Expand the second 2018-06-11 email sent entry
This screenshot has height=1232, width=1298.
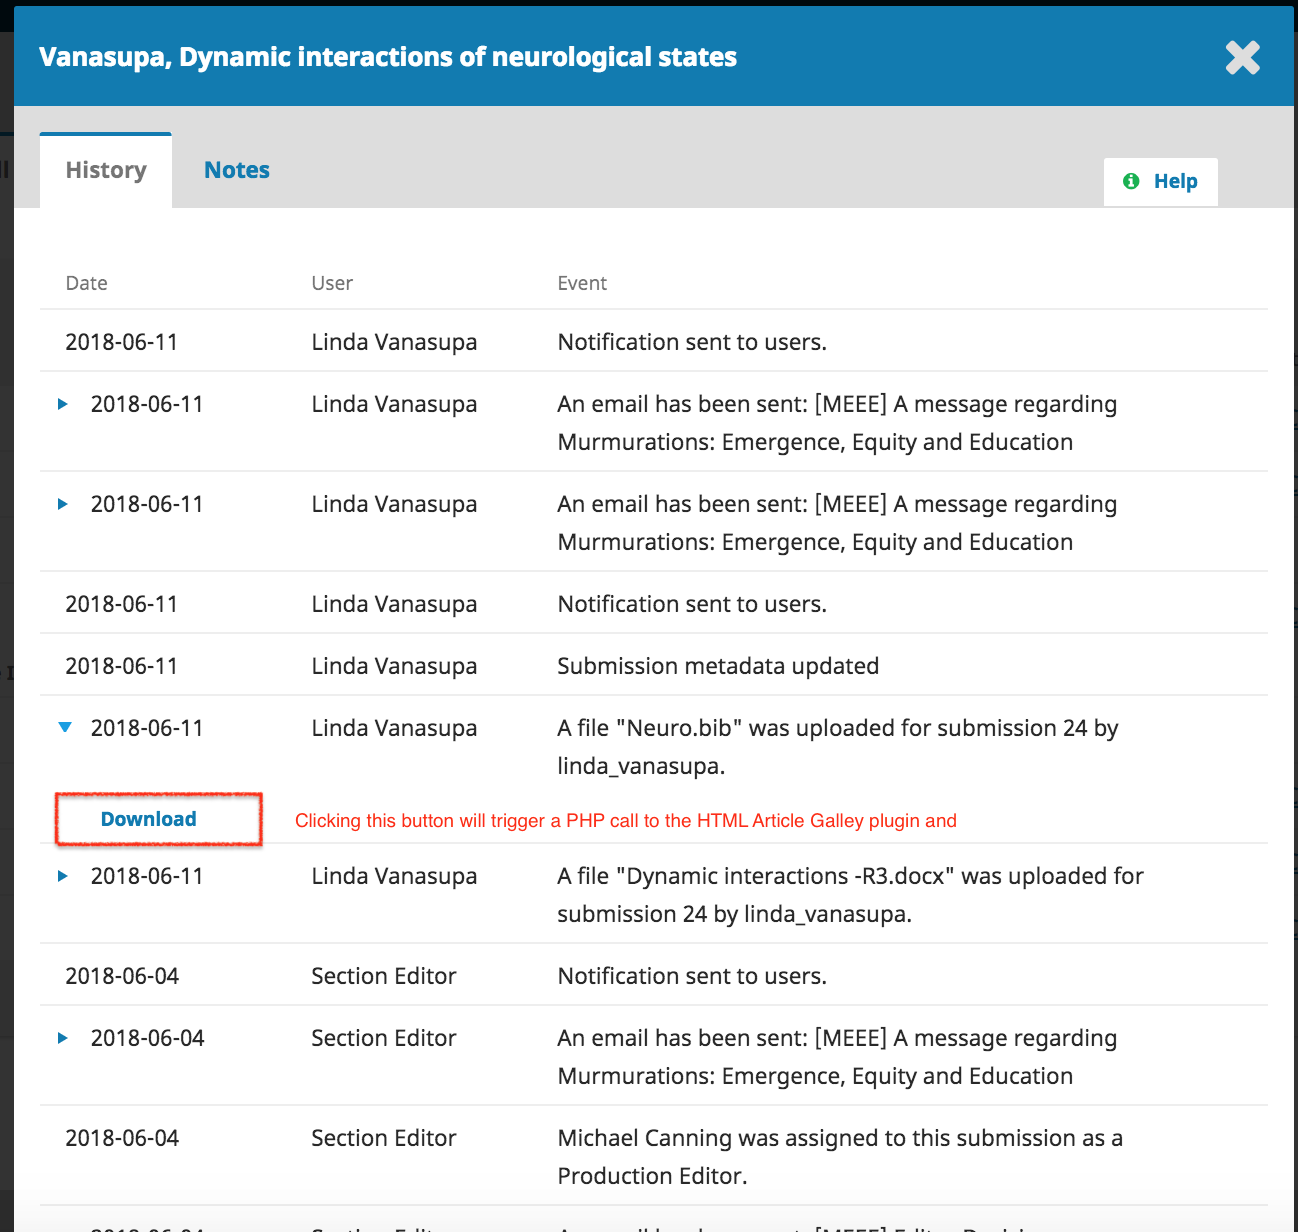coord(63,504)
